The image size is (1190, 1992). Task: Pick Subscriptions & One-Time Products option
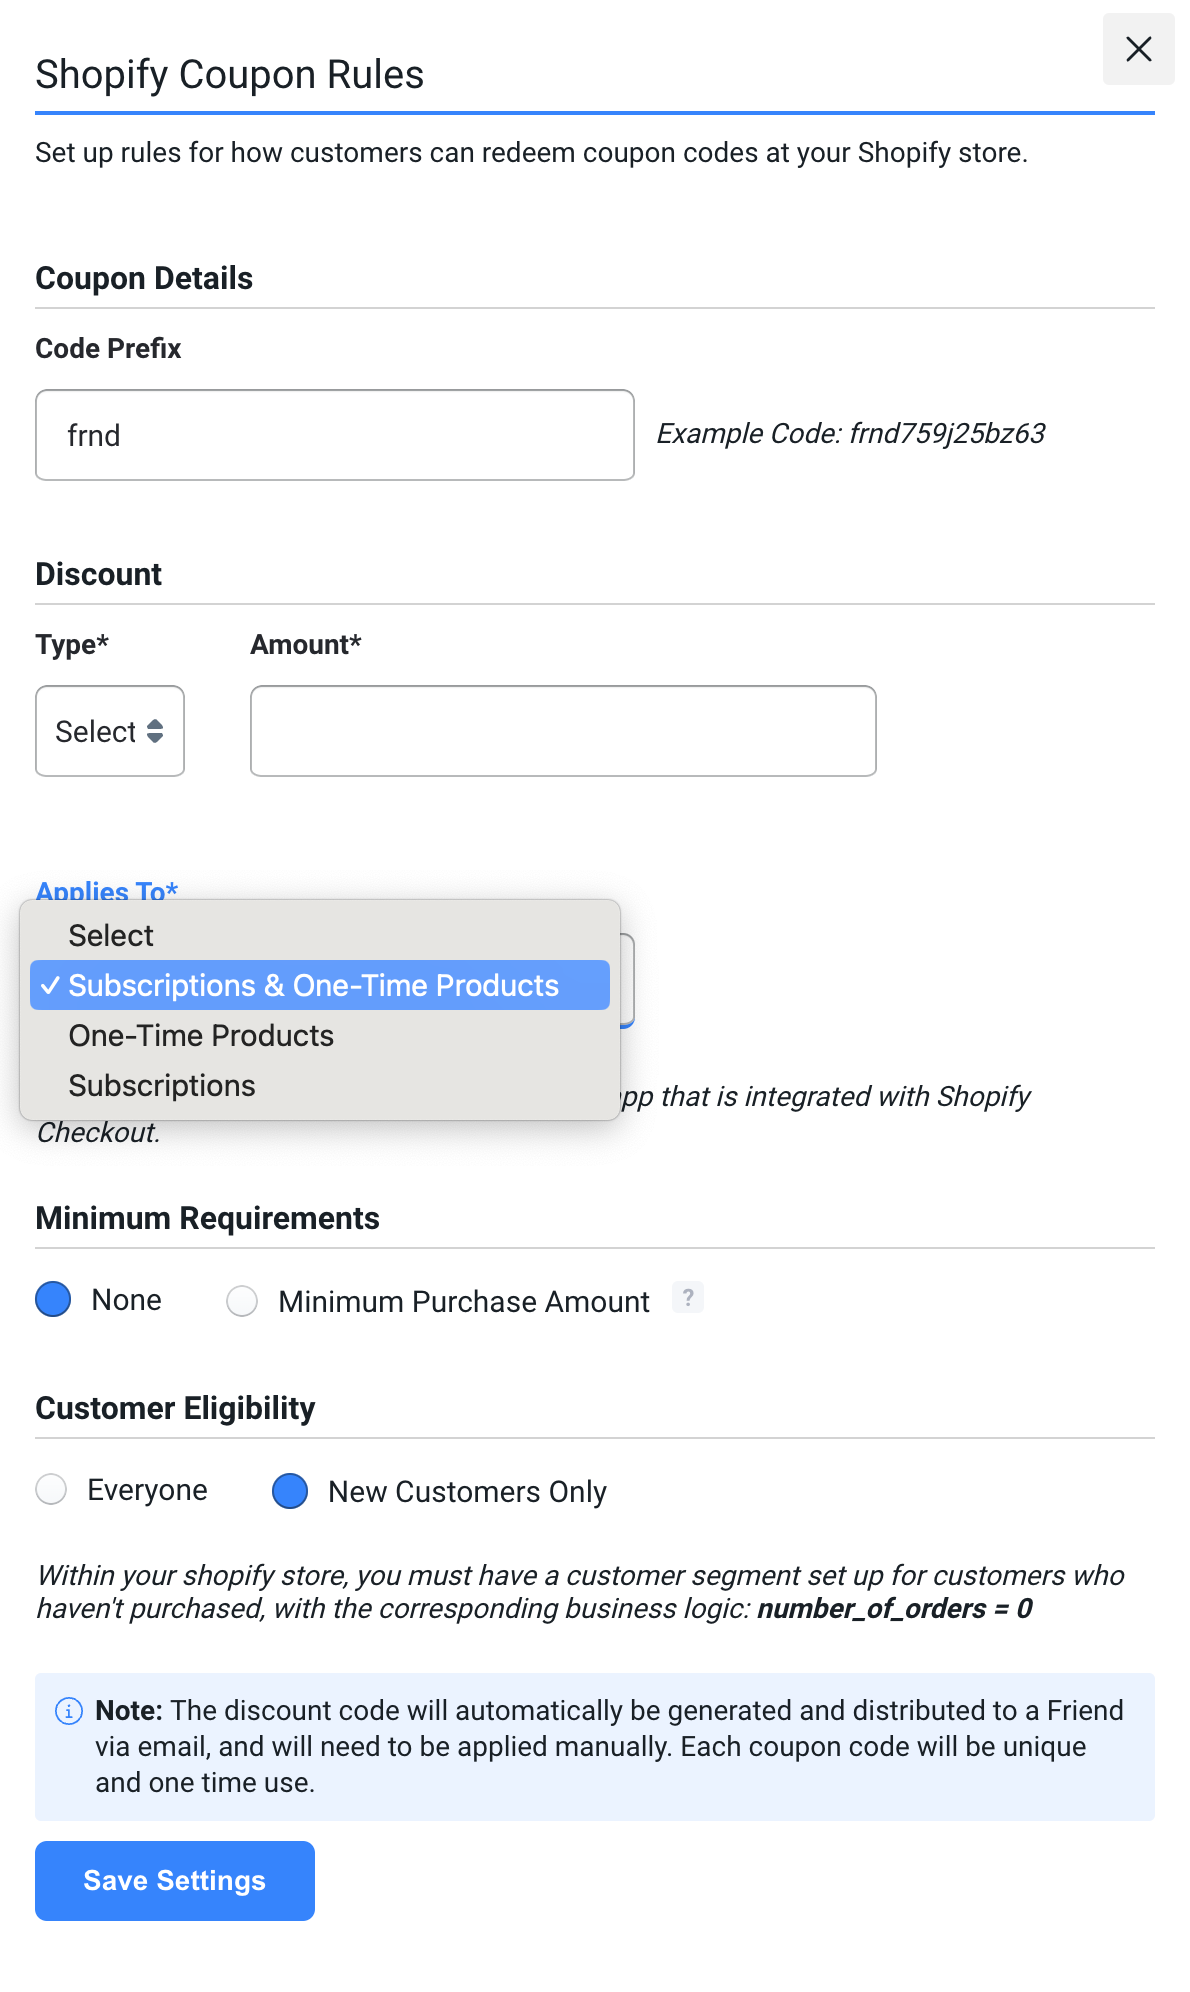coord(320,986)
